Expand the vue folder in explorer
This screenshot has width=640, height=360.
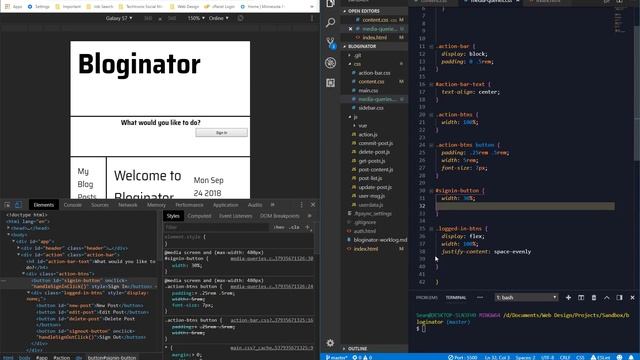tap(354, 126)
